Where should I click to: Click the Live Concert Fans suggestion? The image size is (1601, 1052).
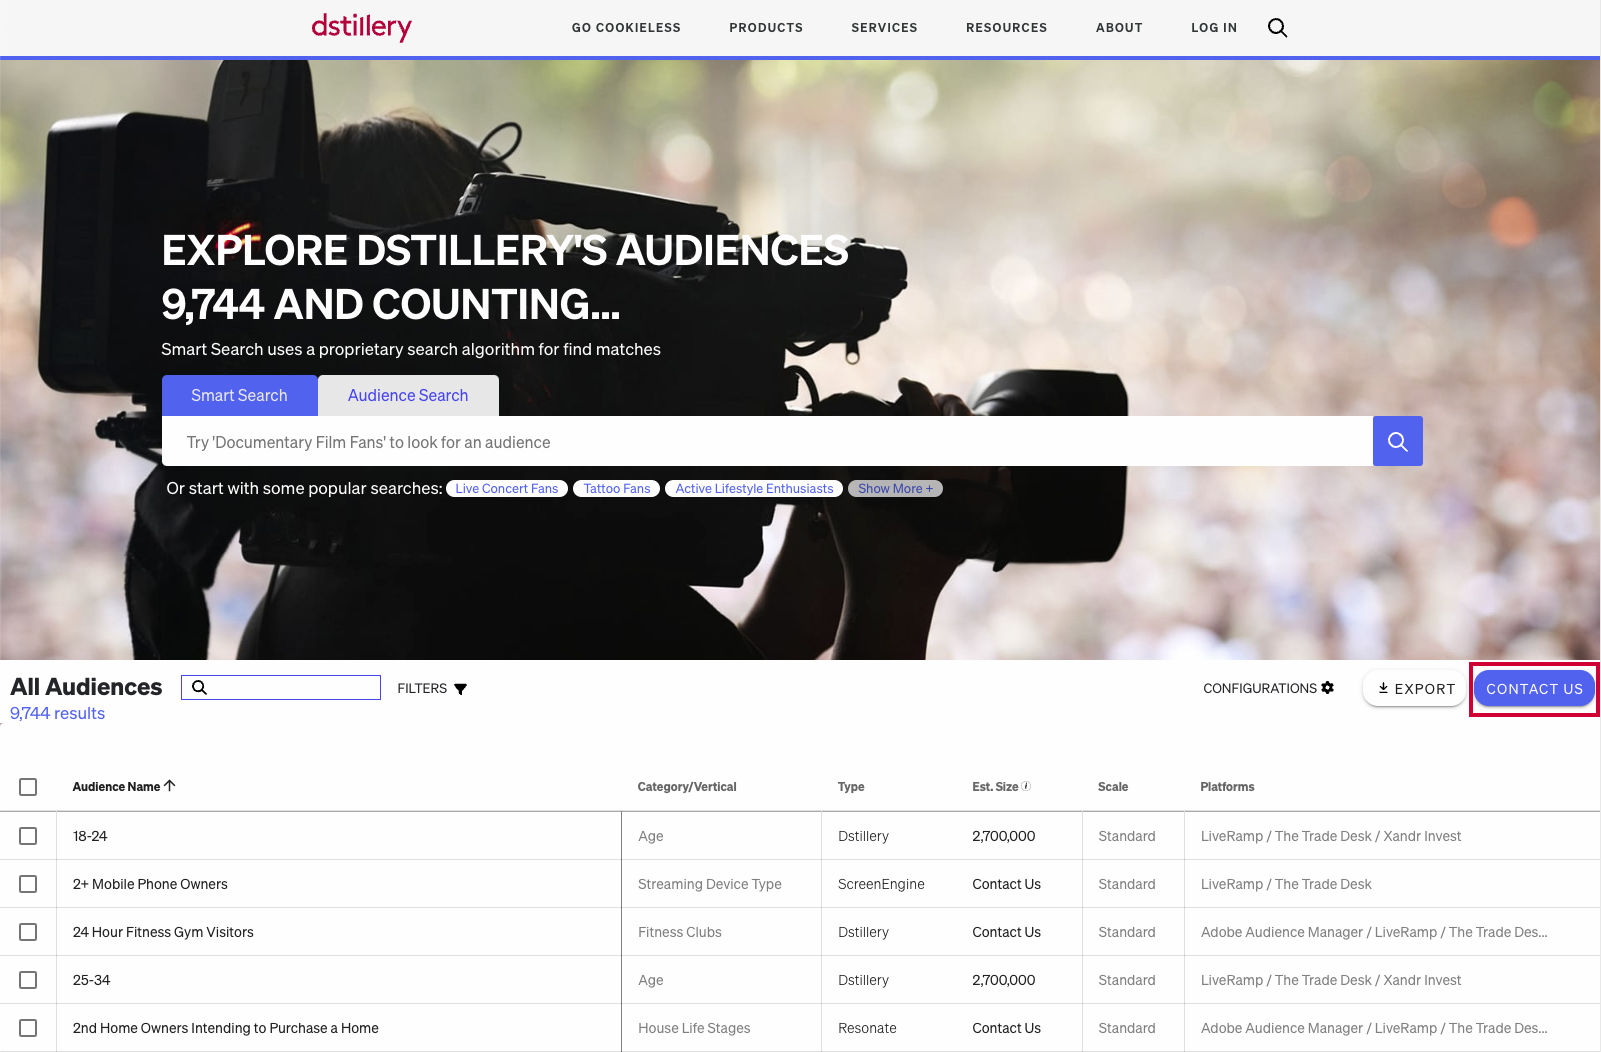(507, 489)
